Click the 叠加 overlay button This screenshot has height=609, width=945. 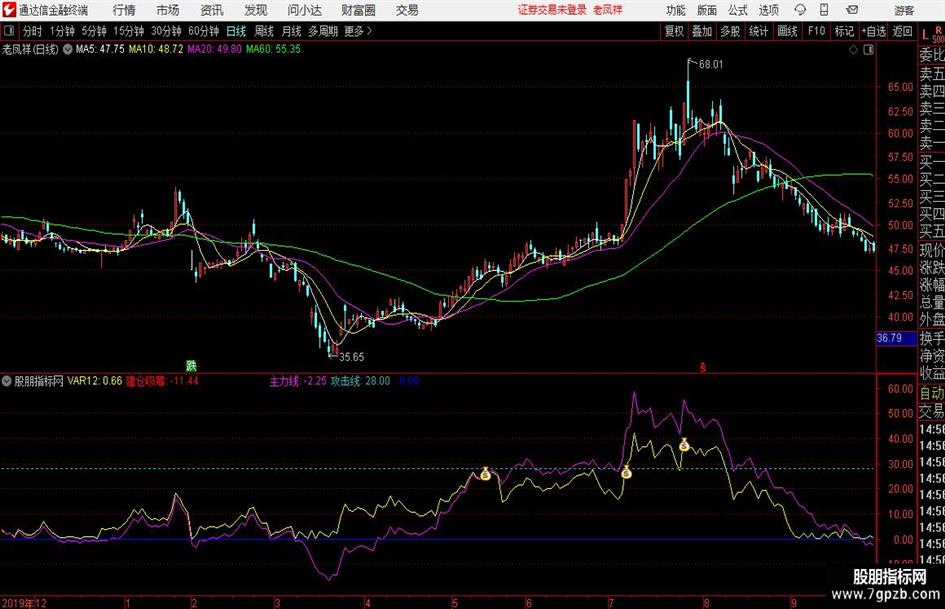(x=702, y=31)
